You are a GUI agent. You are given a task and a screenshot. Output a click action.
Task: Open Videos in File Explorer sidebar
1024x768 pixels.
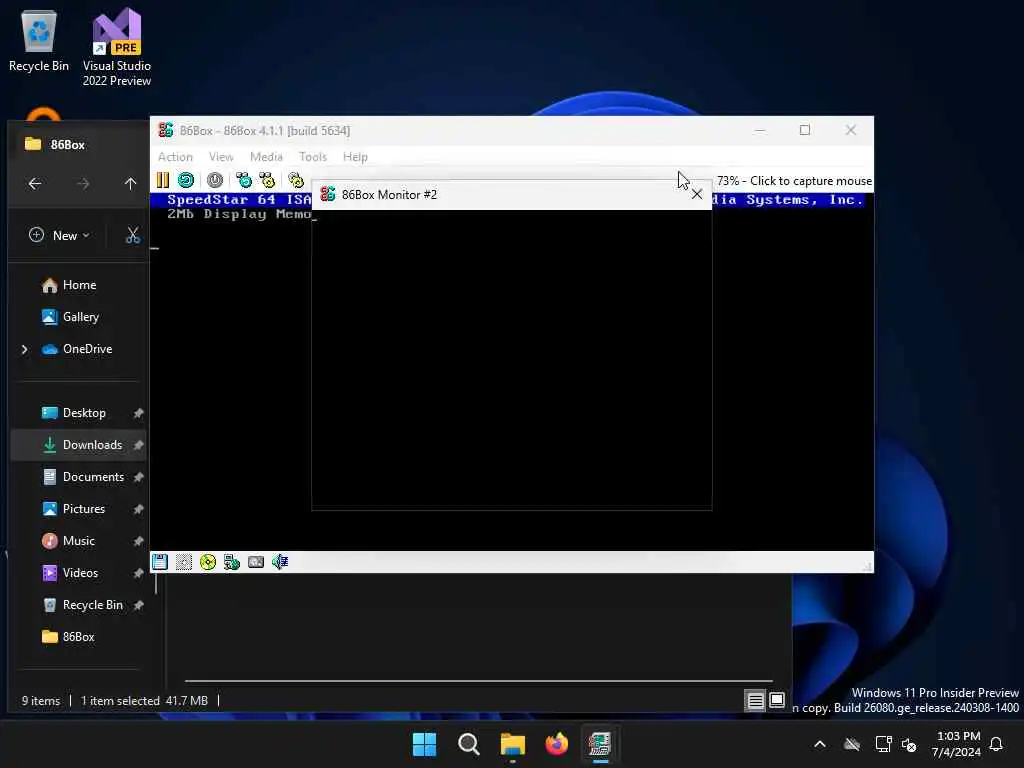tap(78, 573)
